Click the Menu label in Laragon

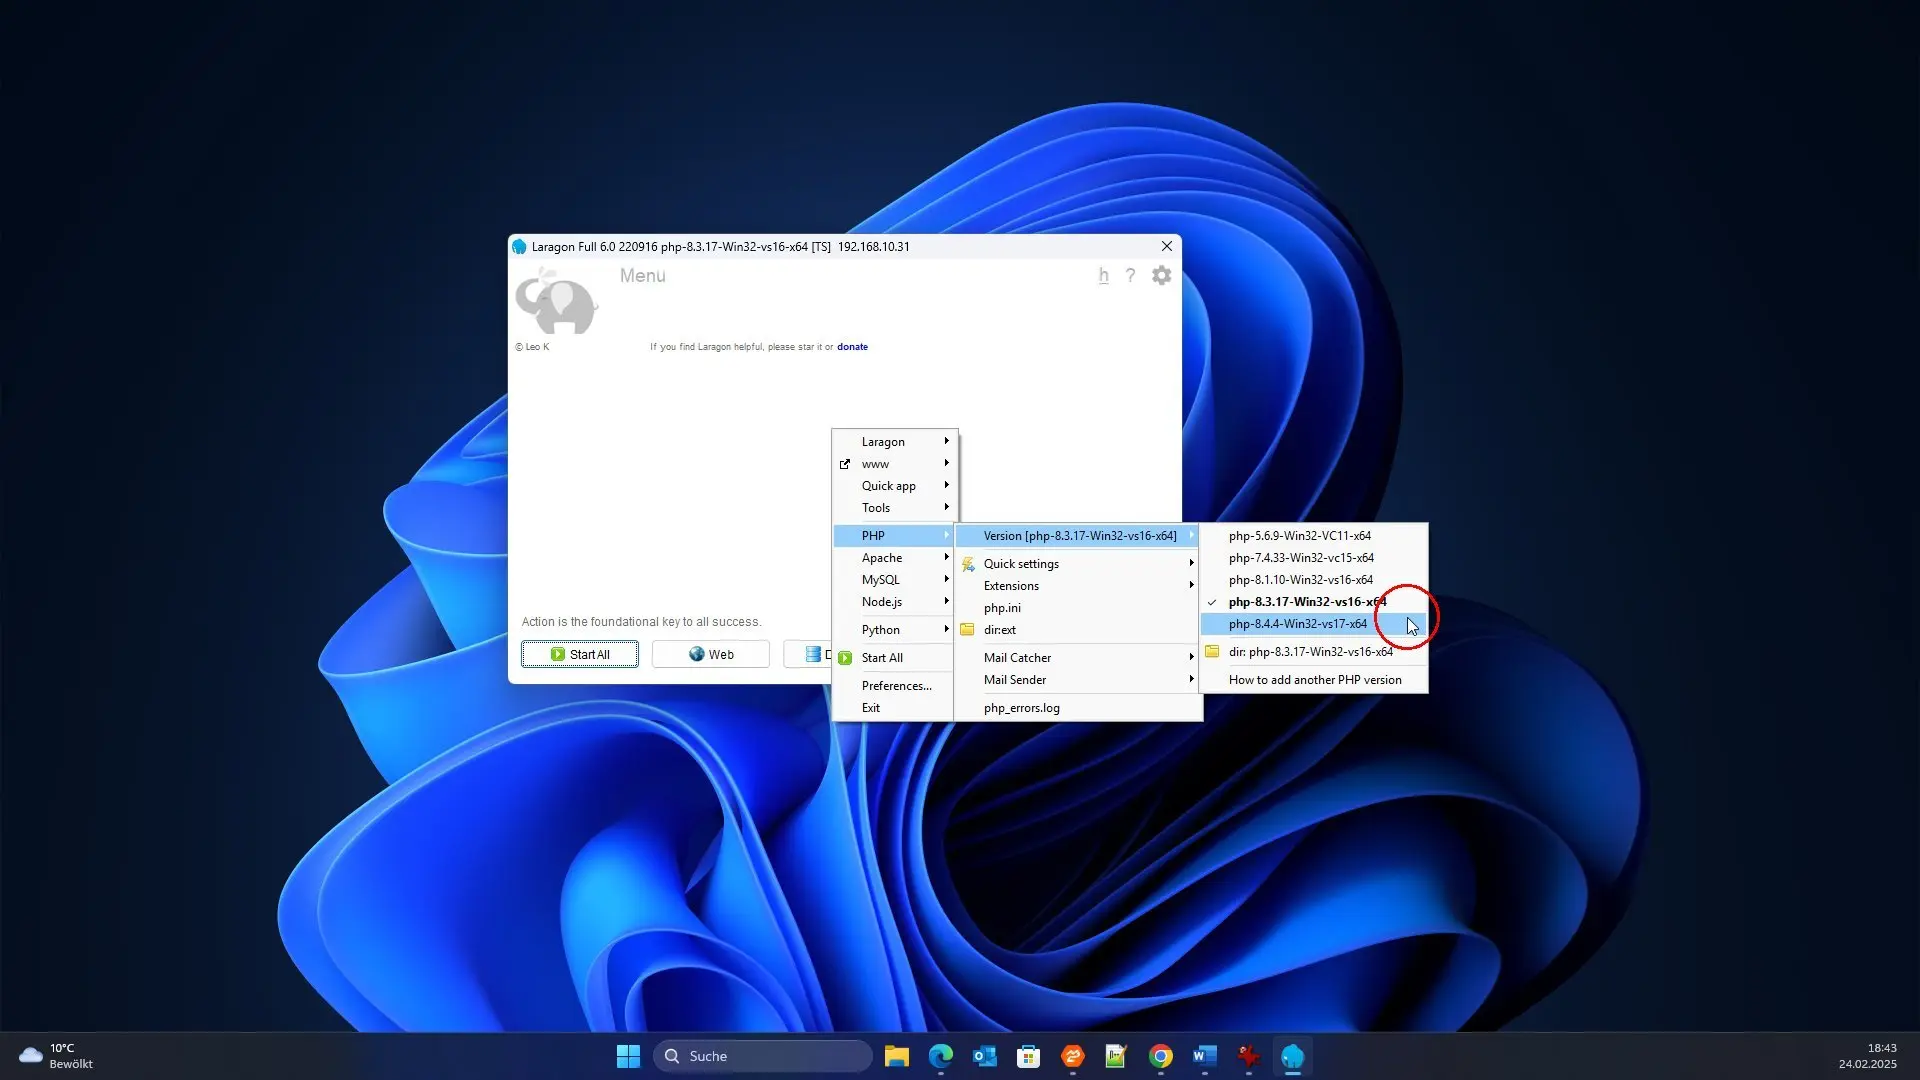coord(642,275)
